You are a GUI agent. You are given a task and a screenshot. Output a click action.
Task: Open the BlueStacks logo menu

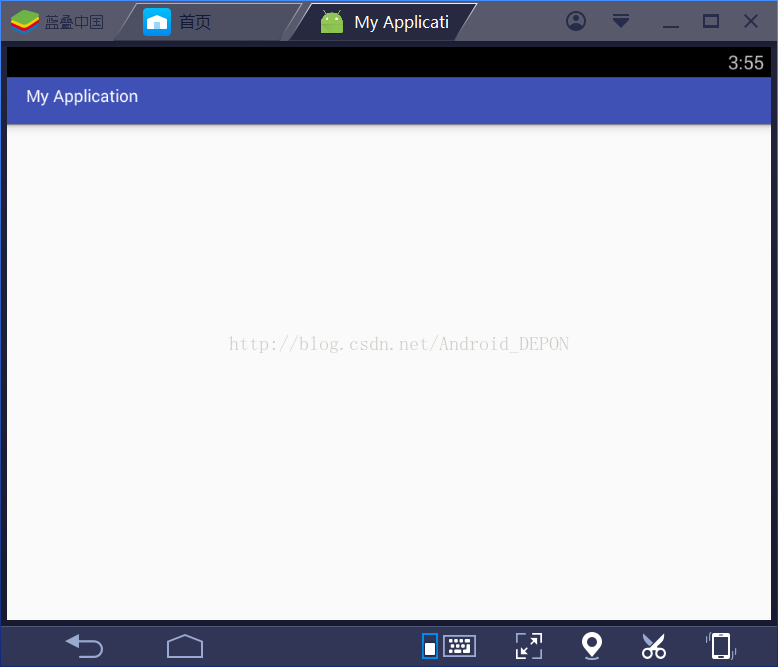(25, 21)
